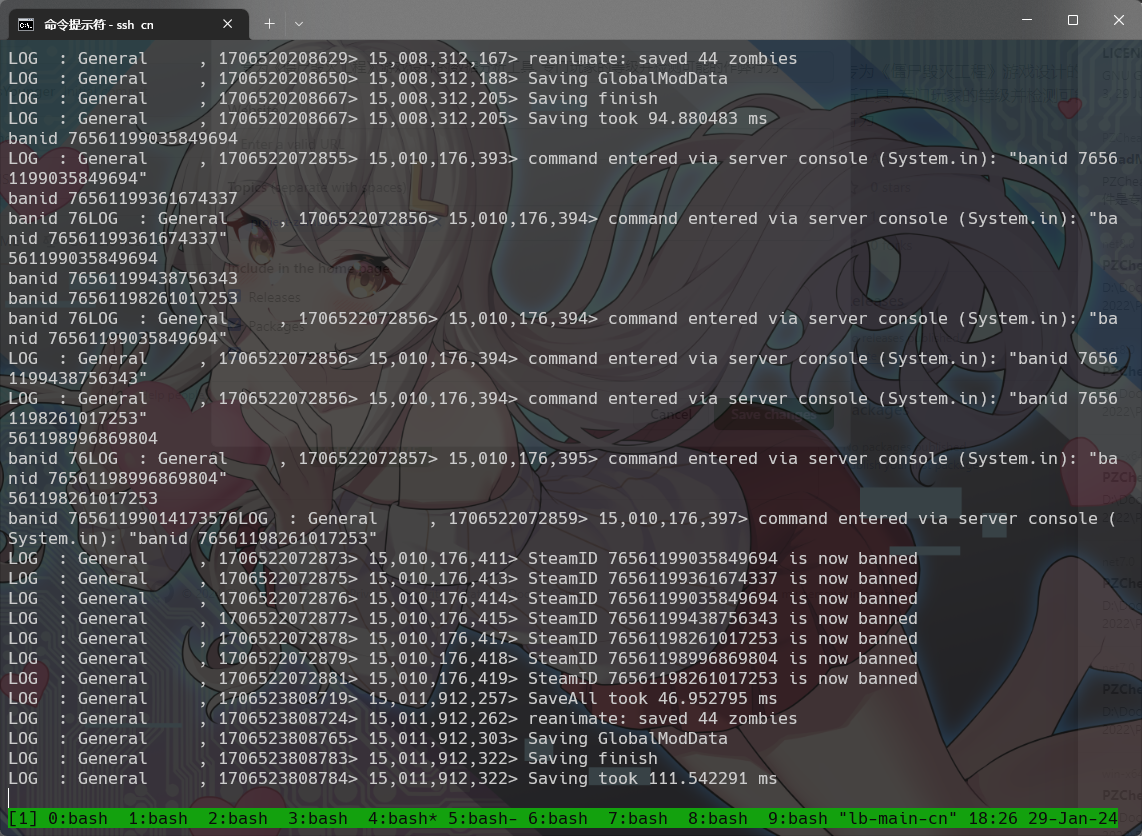Select active tmux window 4:bash*
Viewport: 1142px width, 836px height.
pos(403,819)
